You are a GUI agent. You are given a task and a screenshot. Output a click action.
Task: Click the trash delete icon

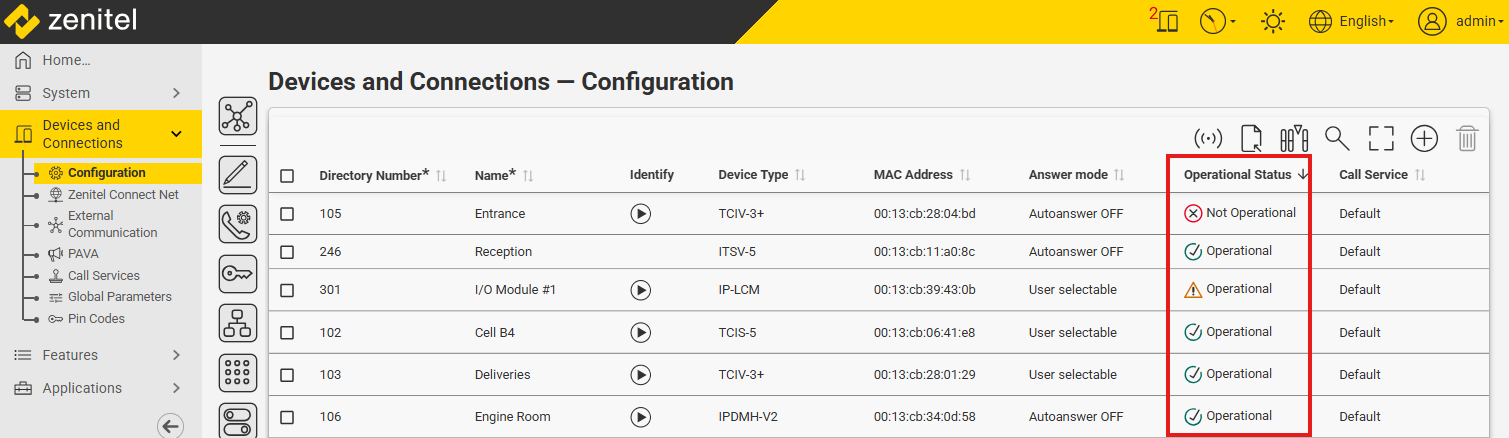(x=1467, y=139)
